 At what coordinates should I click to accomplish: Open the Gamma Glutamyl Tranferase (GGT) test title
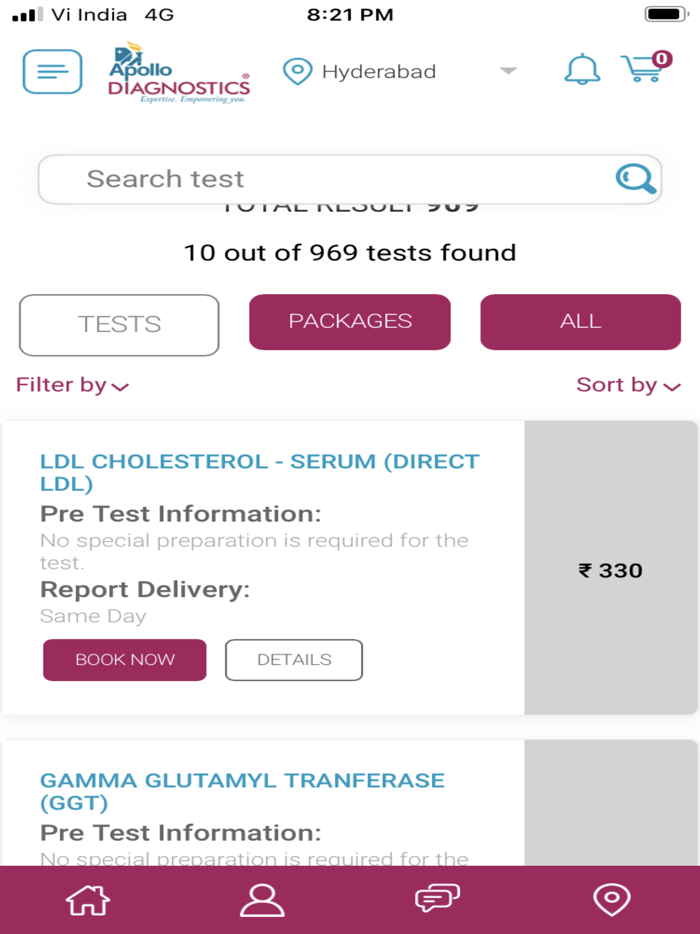click(x=242, y=791)
